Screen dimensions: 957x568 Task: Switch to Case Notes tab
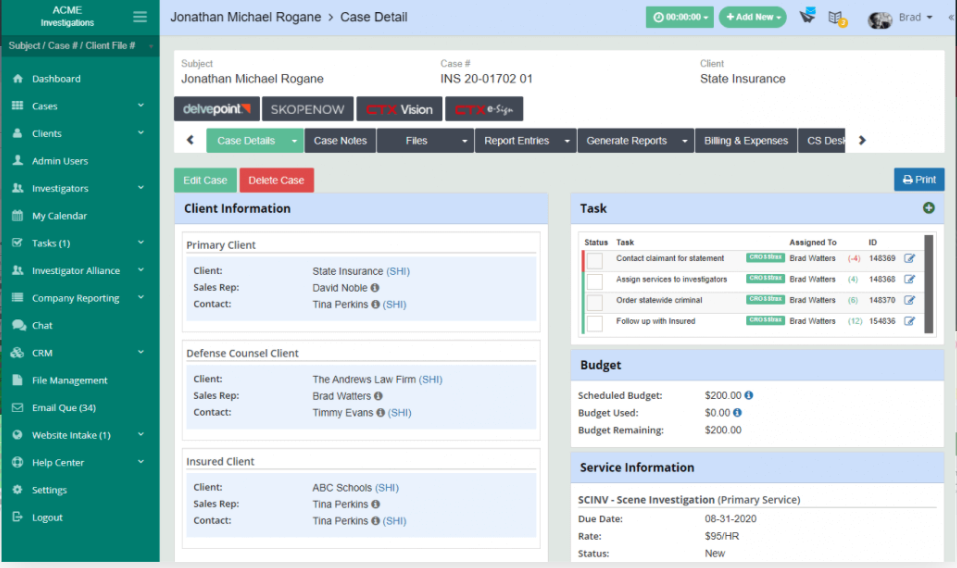point(340,141)
